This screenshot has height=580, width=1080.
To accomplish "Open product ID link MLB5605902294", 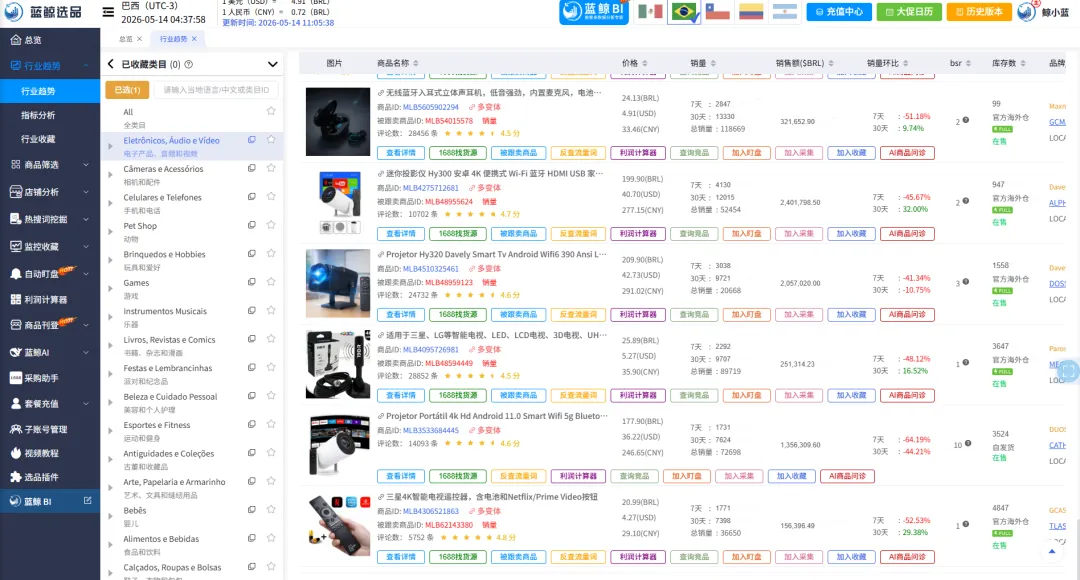I will click(x=430, y=107).
